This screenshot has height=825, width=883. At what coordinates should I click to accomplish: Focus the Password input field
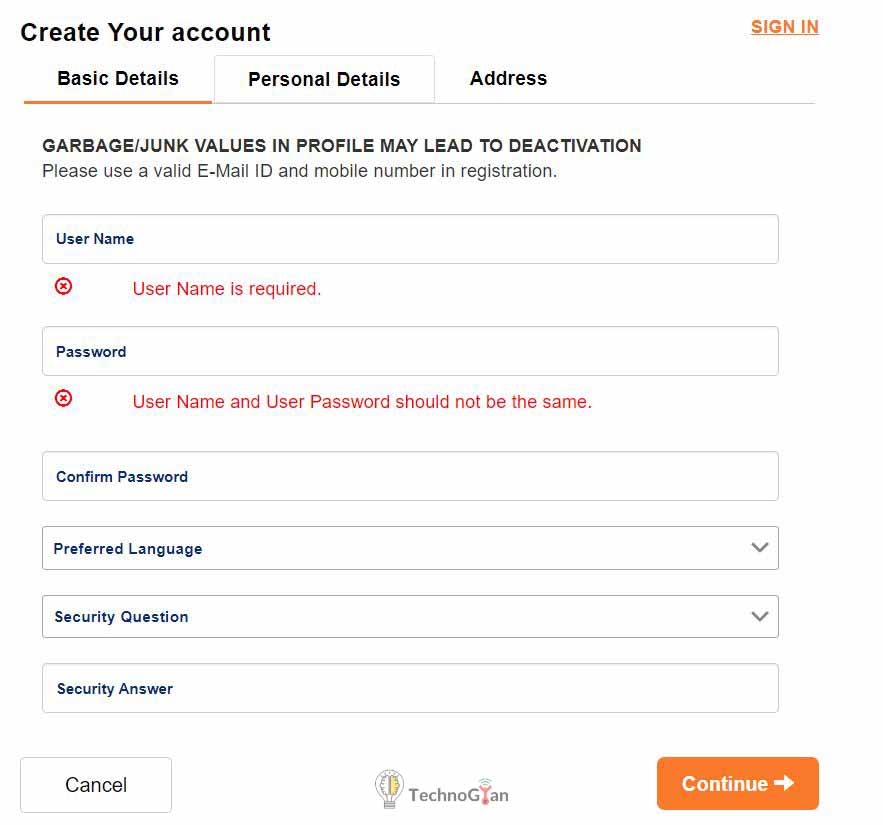point(410,351)
